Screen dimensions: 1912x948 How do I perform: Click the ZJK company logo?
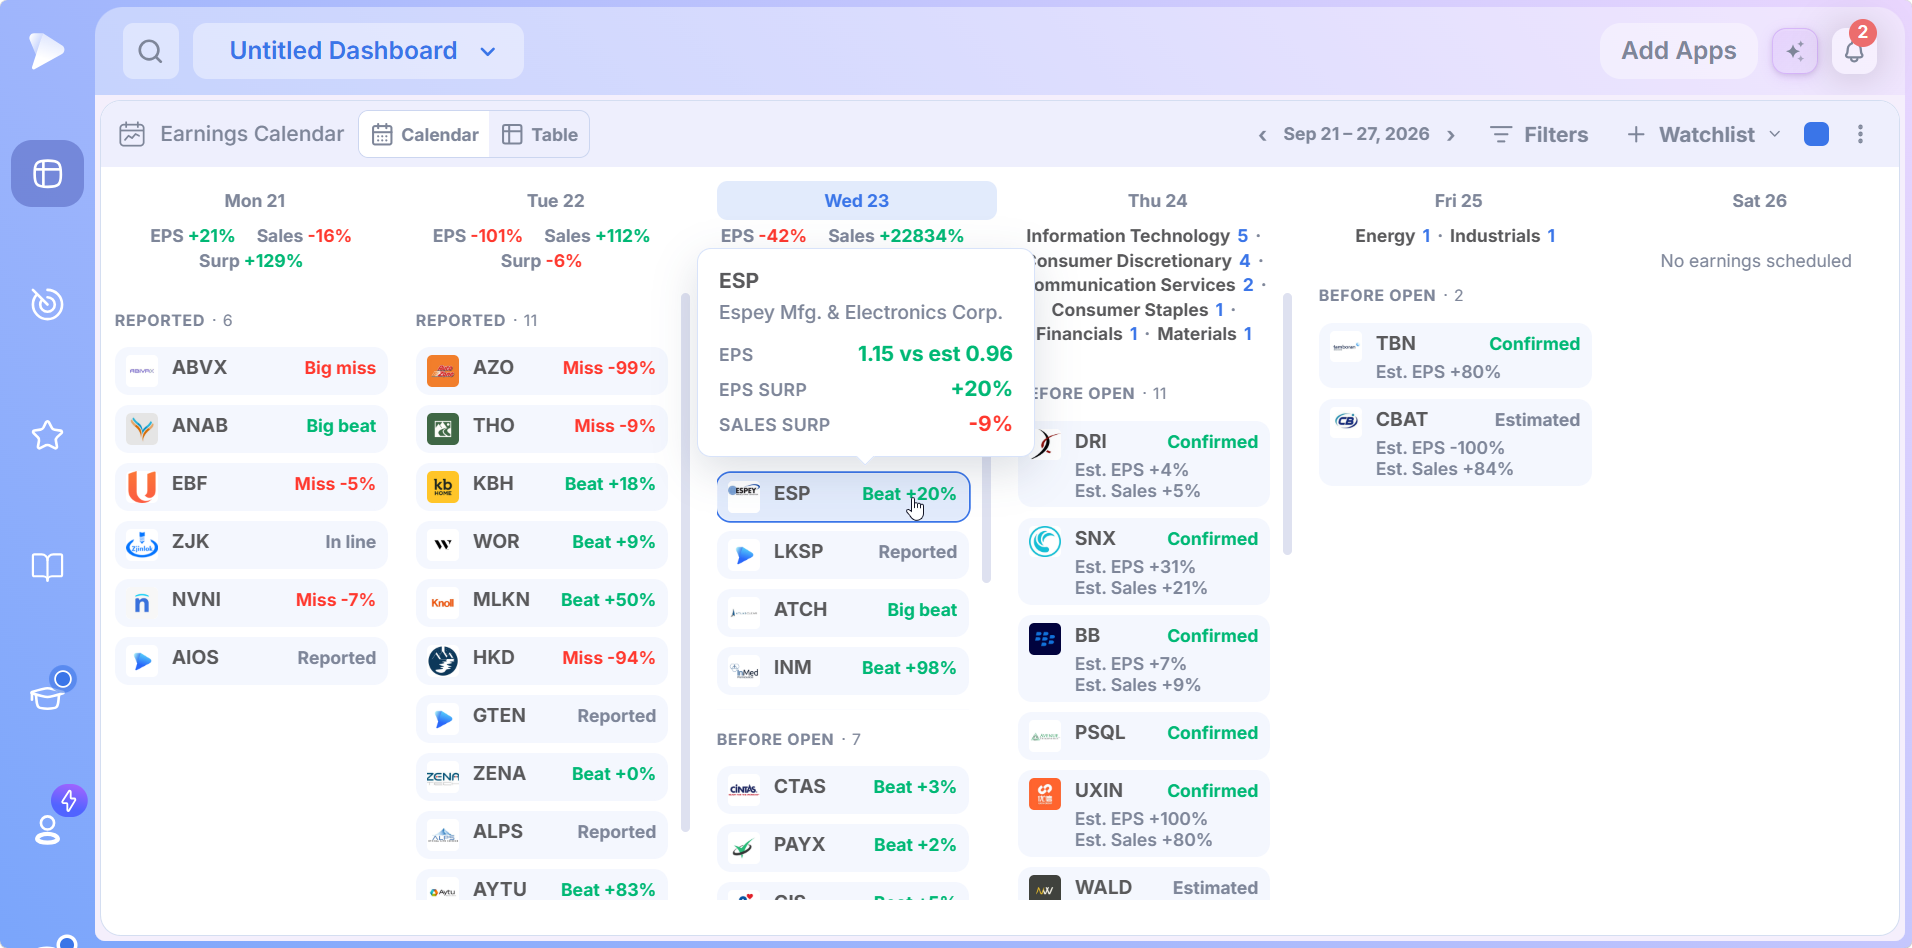(x=142, y=545)
